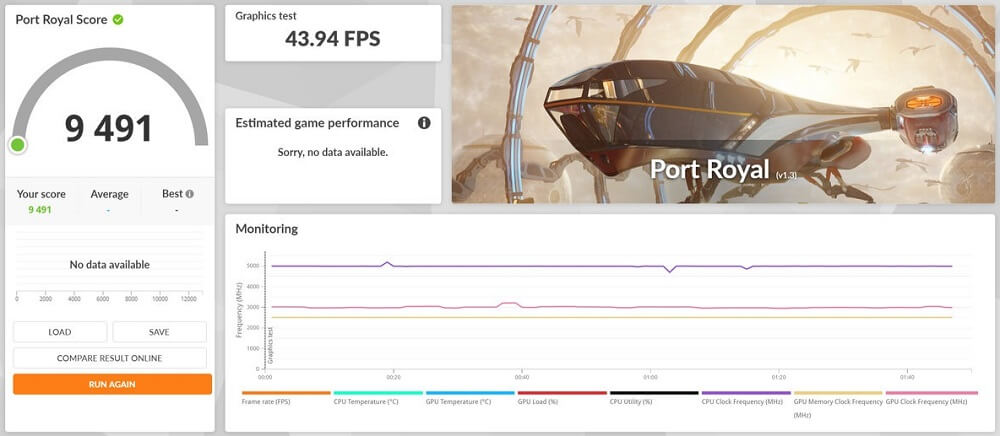
Task: Click the green verified checkmark icon
Action: click(118, 19)
